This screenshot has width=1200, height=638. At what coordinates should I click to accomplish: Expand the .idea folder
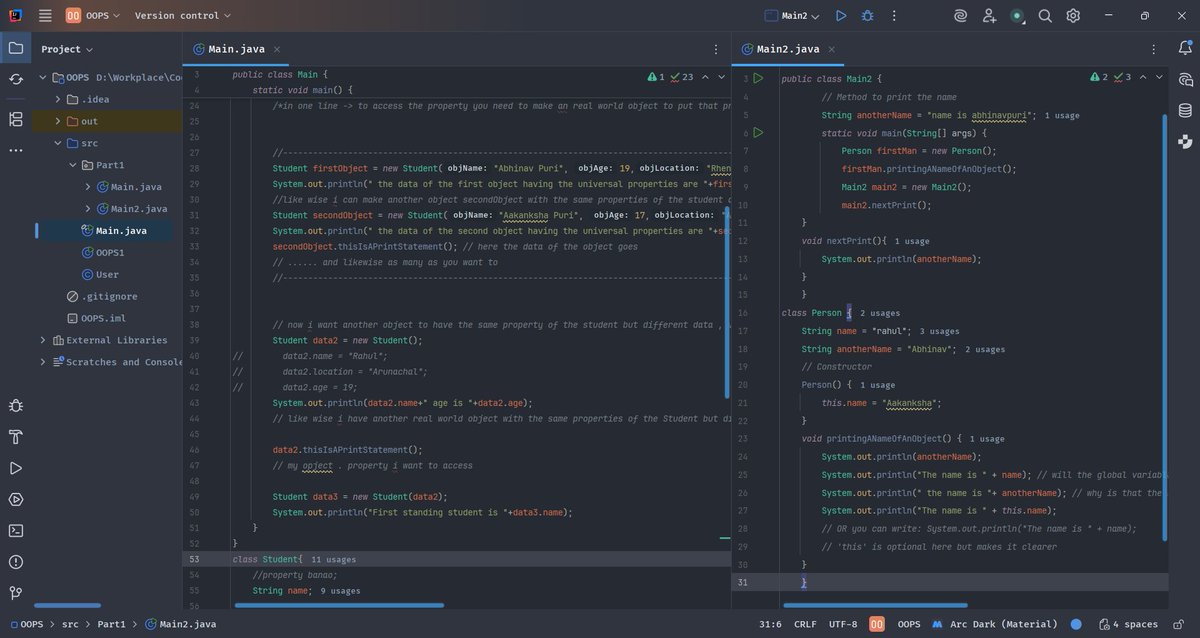[58, 99]
